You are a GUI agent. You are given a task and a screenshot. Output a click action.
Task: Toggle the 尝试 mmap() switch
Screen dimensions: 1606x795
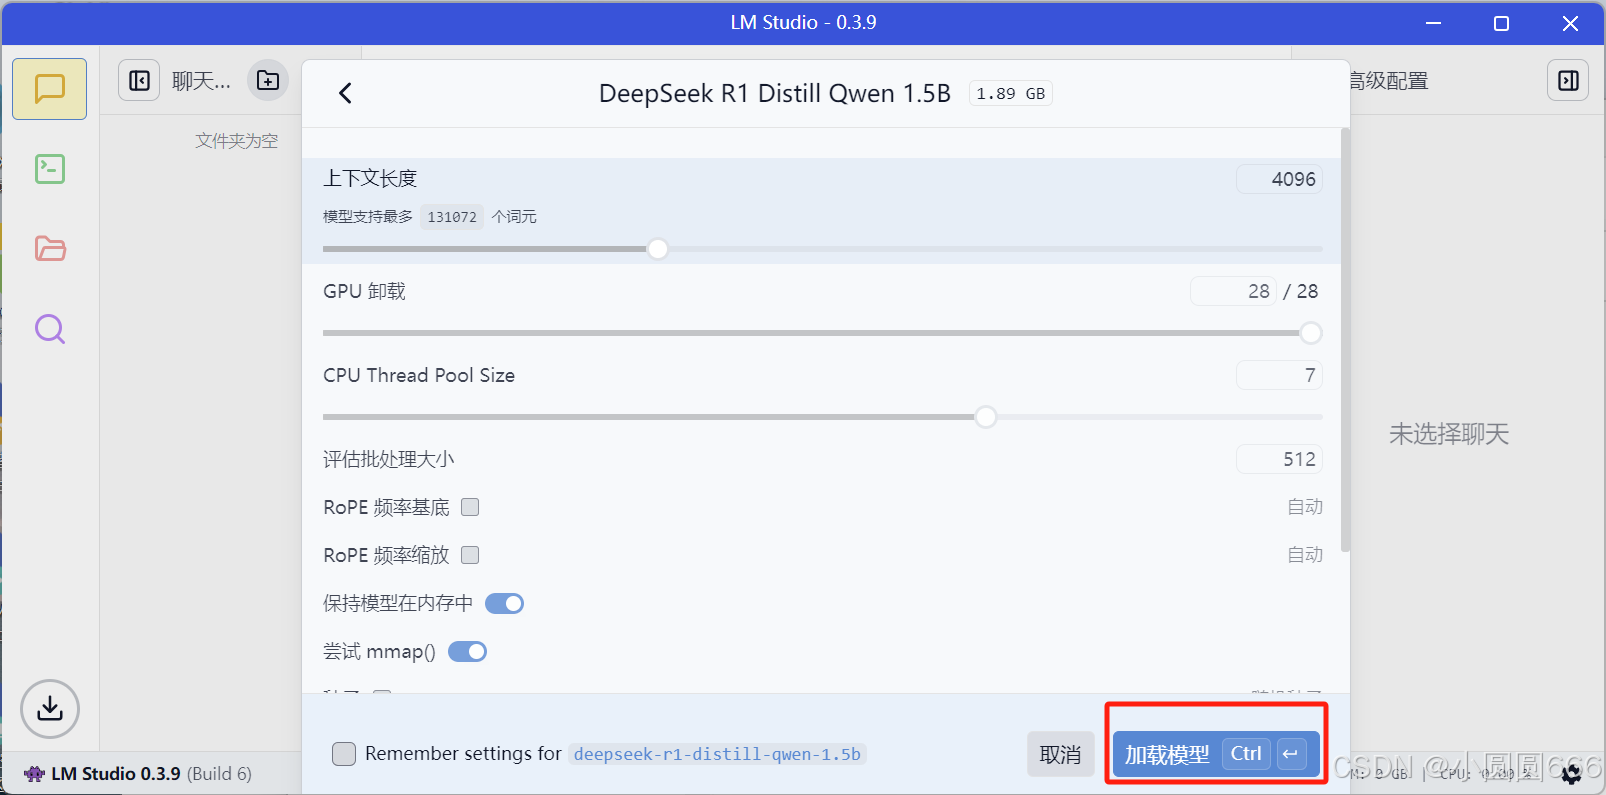pos(467,651)
